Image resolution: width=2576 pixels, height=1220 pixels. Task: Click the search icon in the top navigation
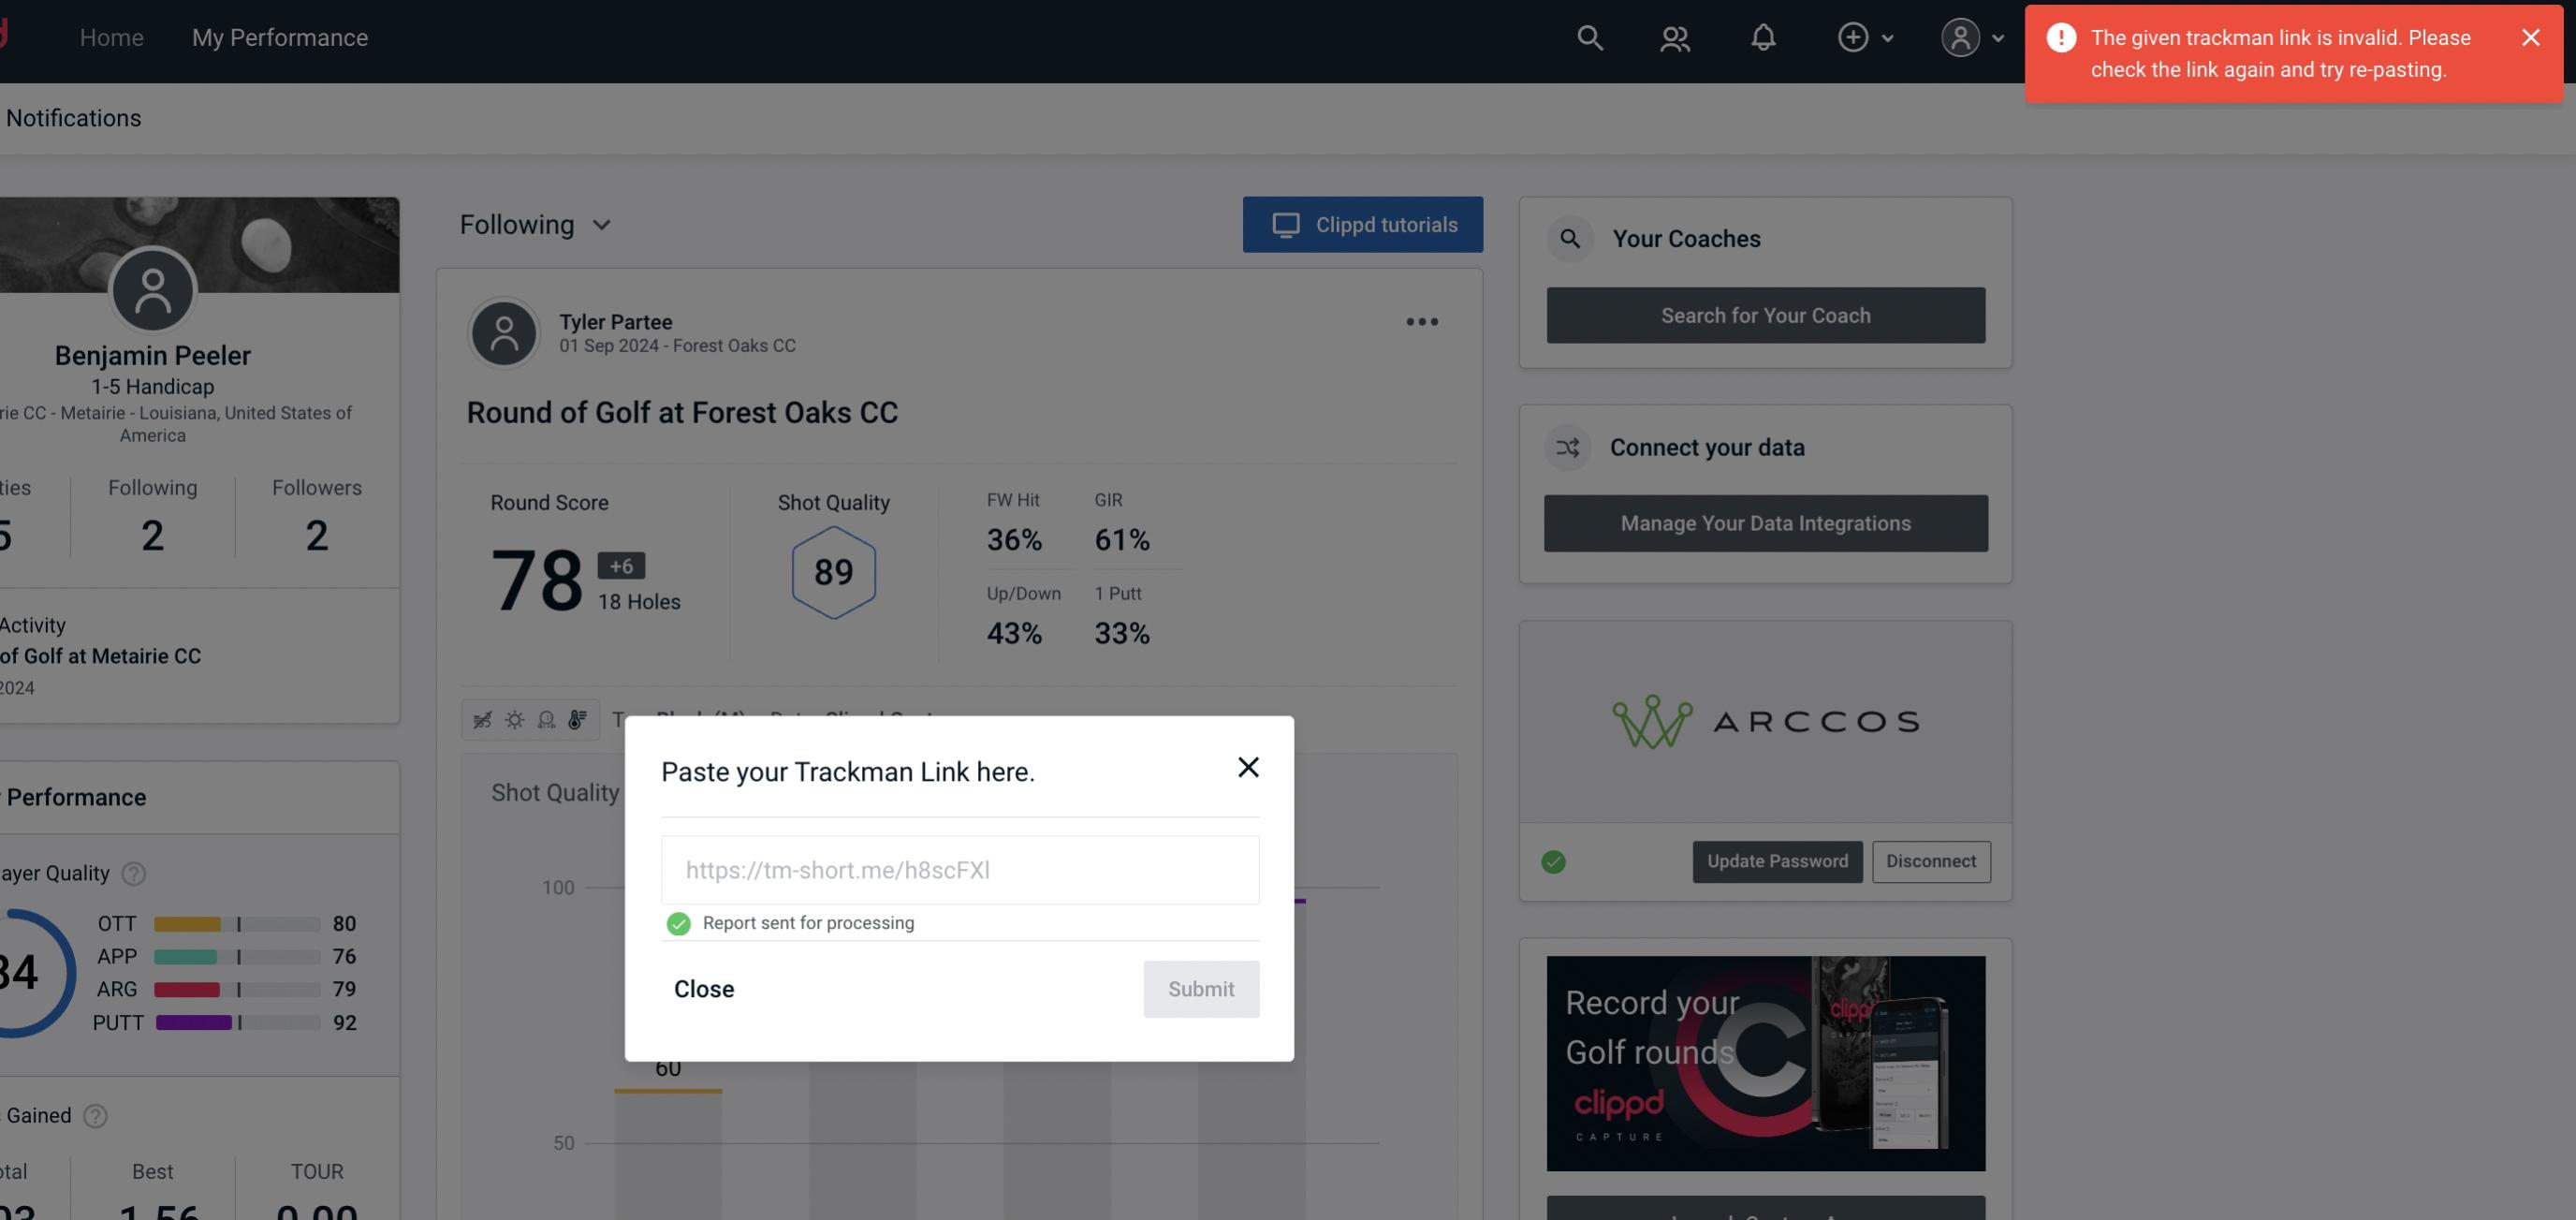tap(1588, 37)
